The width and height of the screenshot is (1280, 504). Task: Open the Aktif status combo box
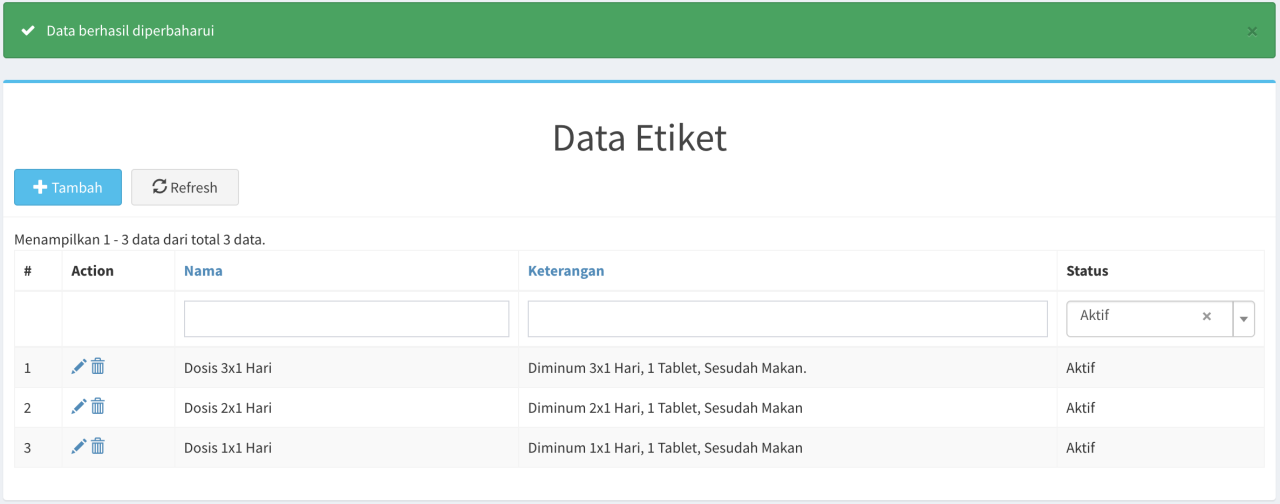coord(1135,316)
